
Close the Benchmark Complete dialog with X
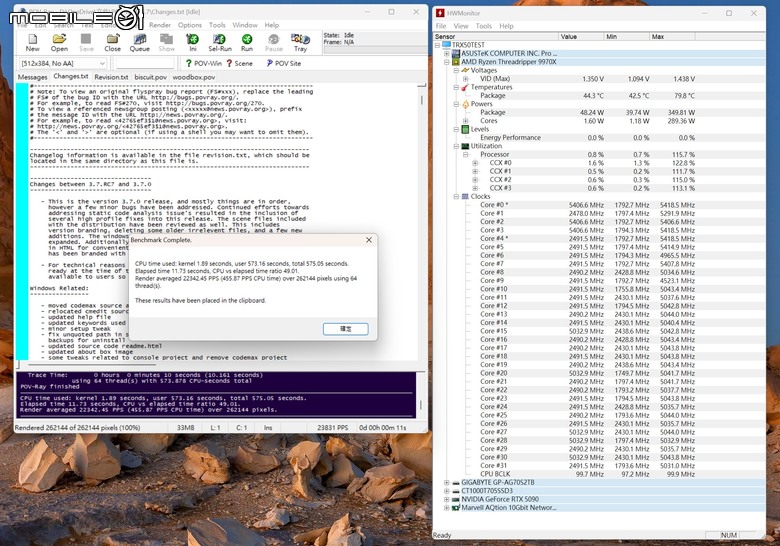tap(369, 240)
